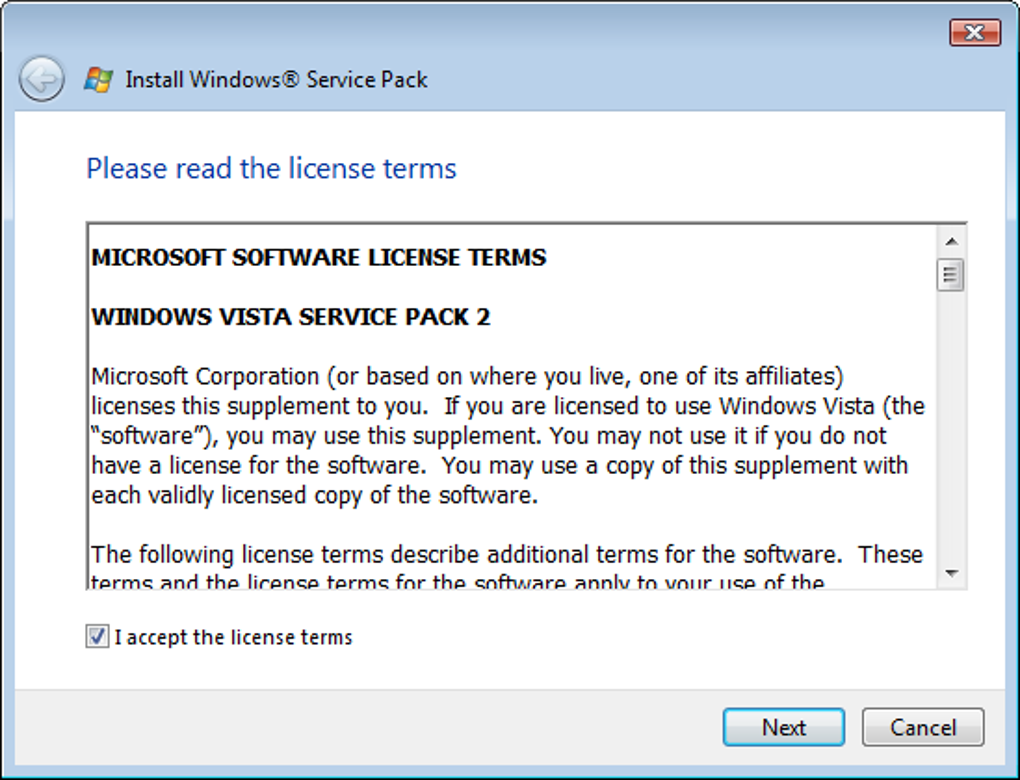Click the "WINDOWS VISTA SERVICE PACK 2" line

[x=291, y=317]
